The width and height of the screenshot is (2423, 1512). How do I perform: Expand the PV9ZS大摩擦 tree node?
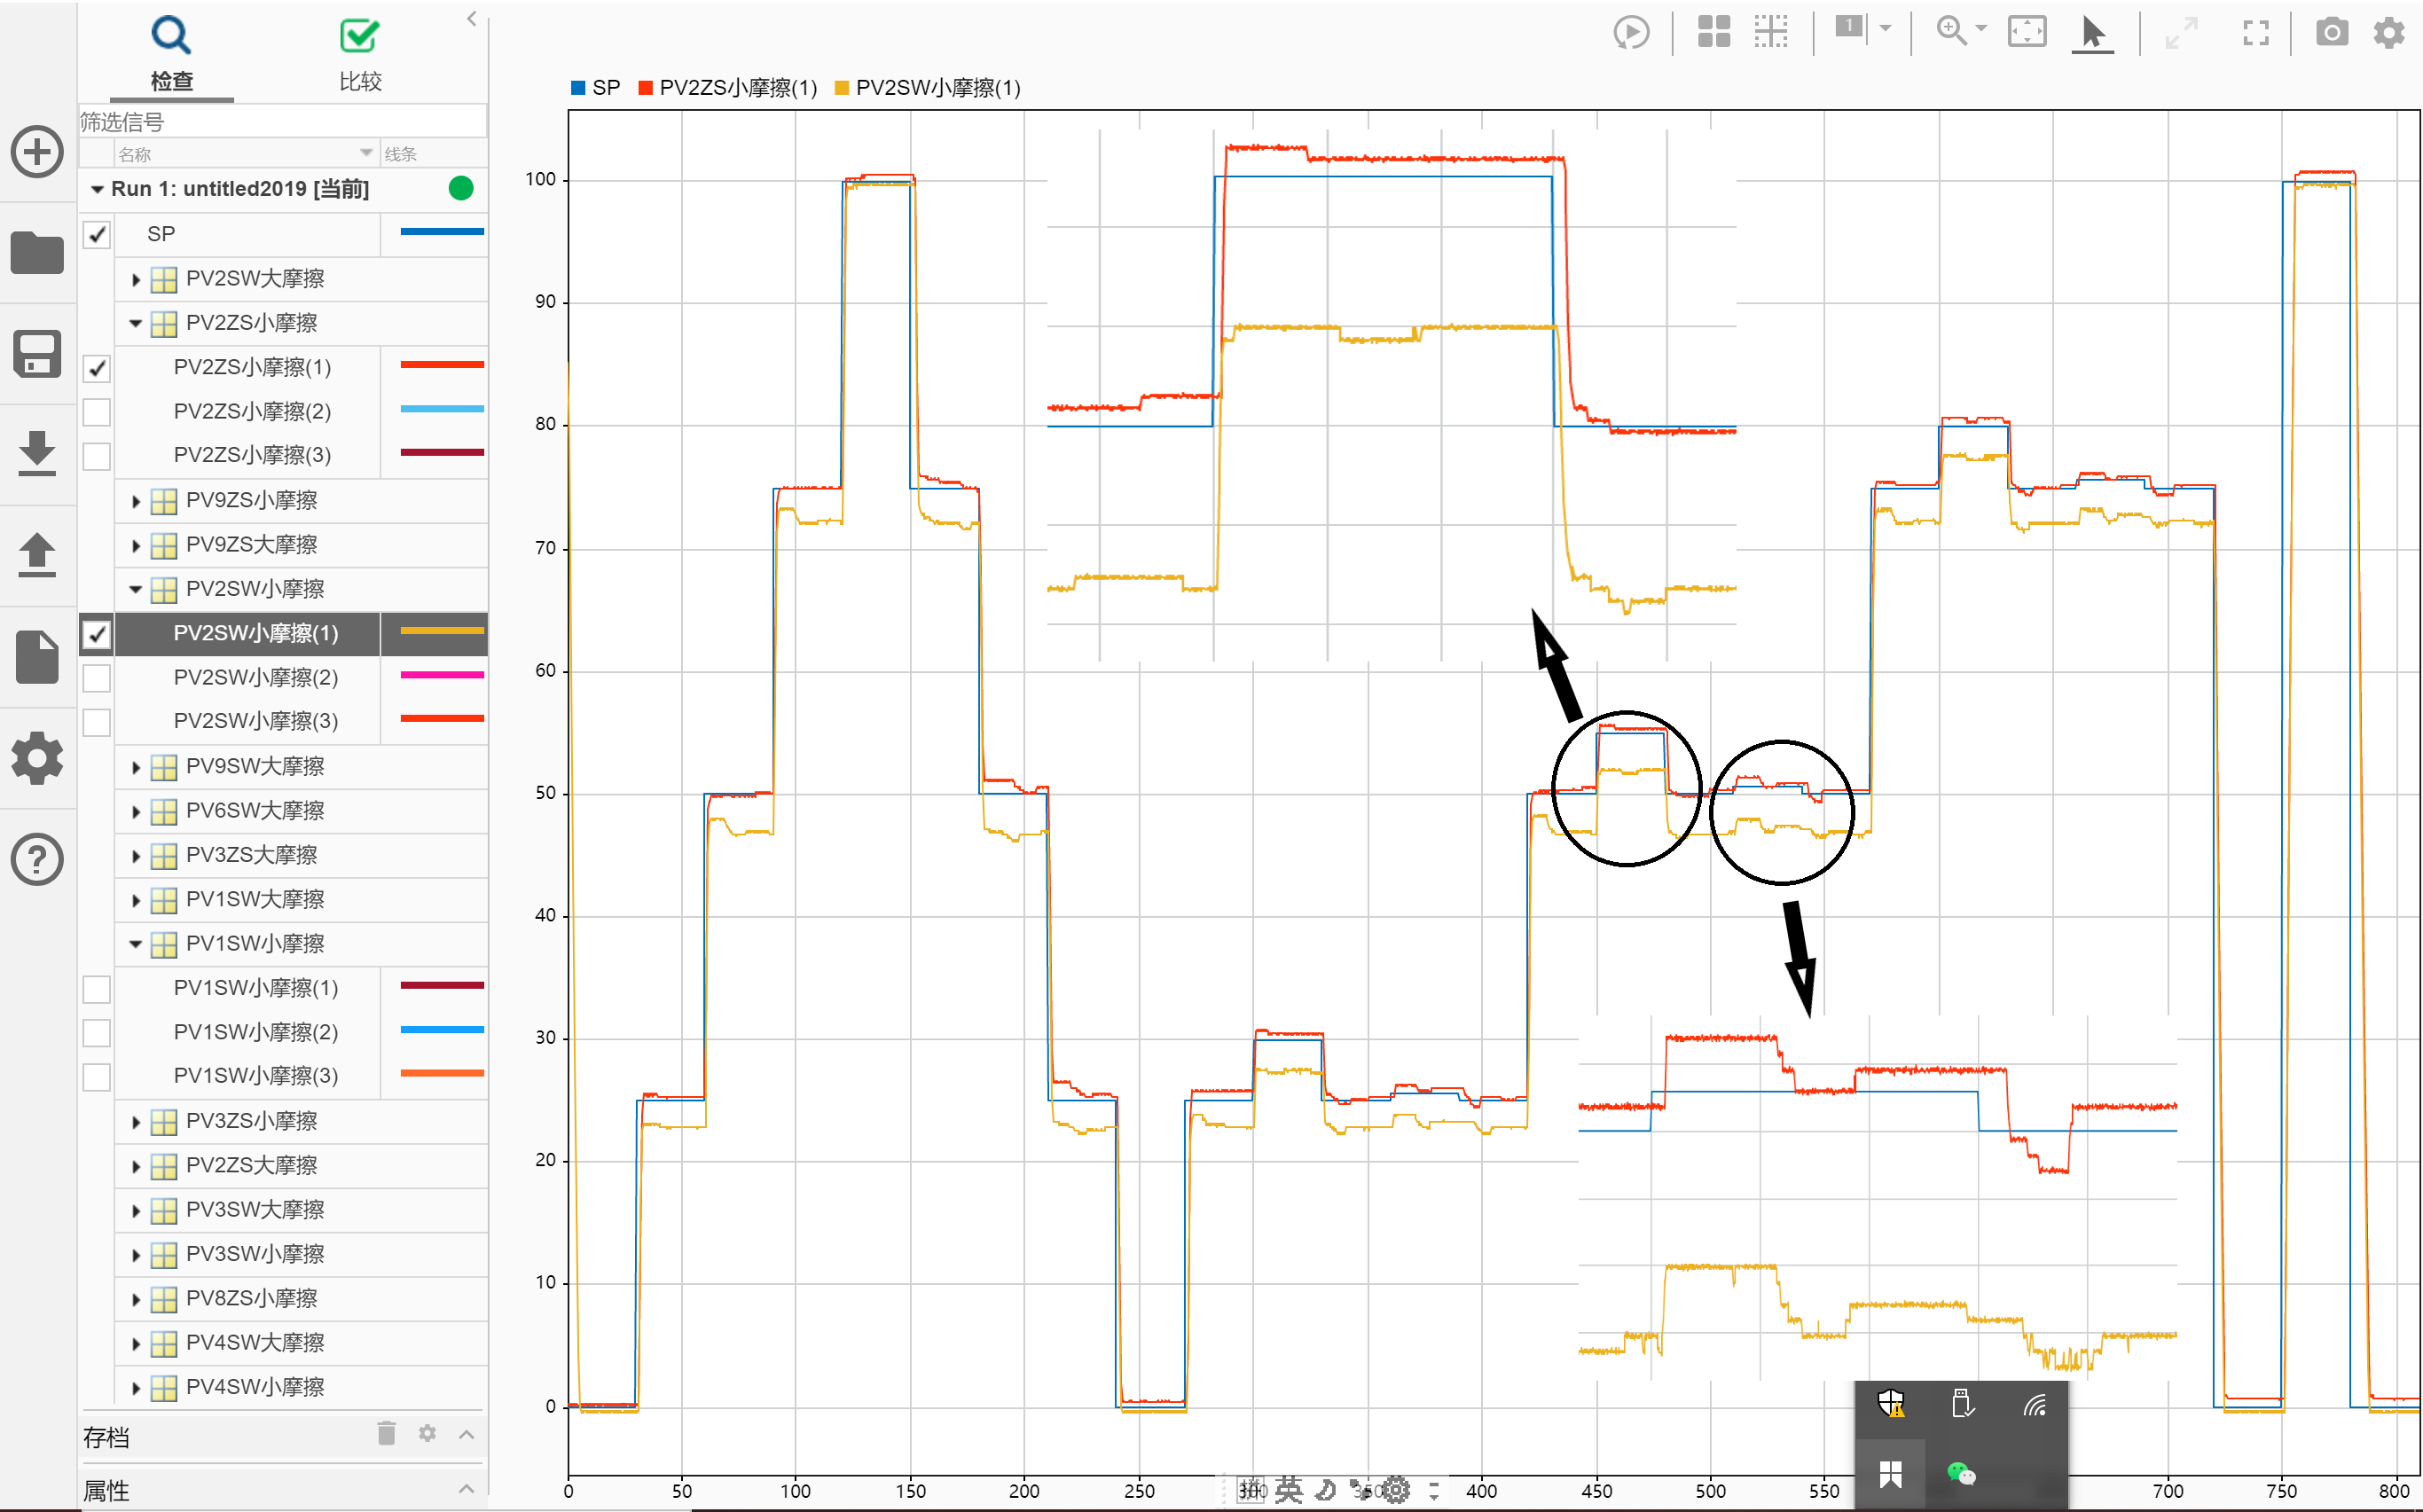[136, 545]
